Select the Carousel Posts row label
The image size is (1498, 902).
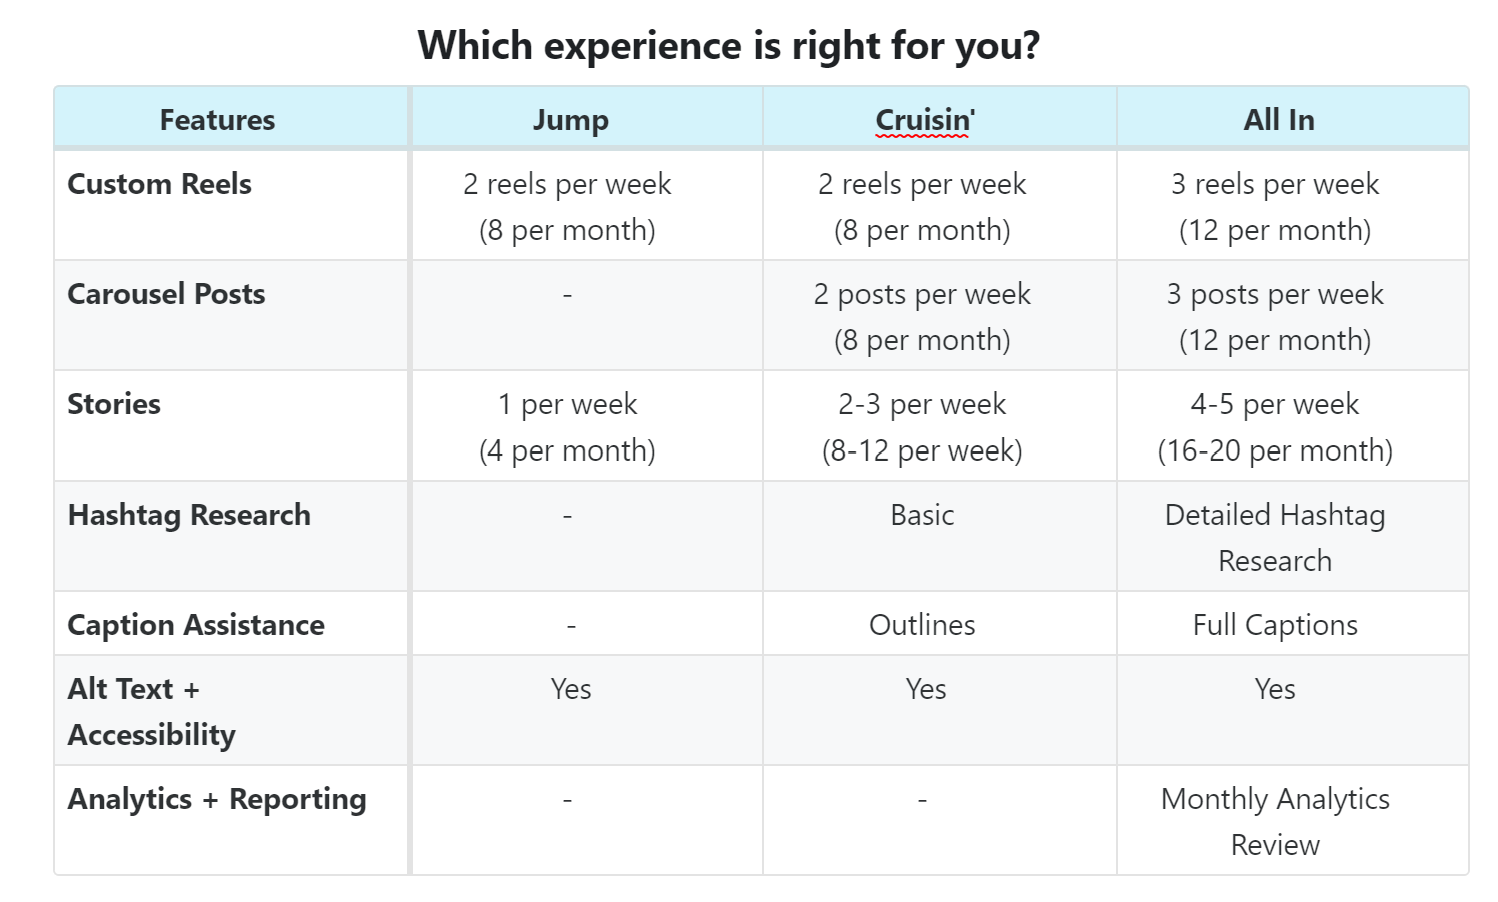click(166, 294)
